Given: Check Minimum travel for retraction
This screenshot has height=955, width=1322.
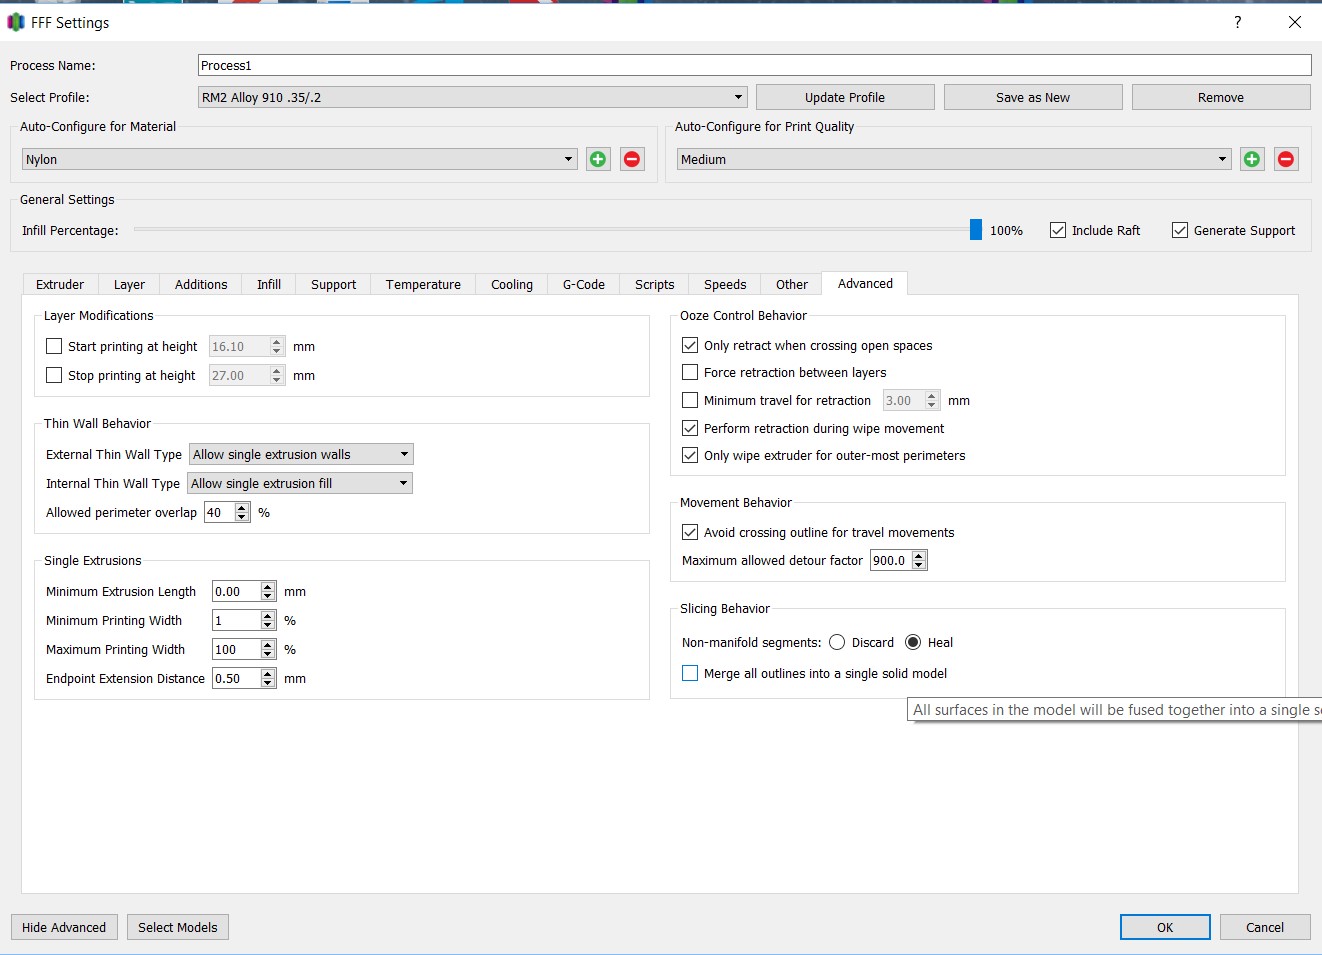Looking at the screenshot, I should pos(690,400).
